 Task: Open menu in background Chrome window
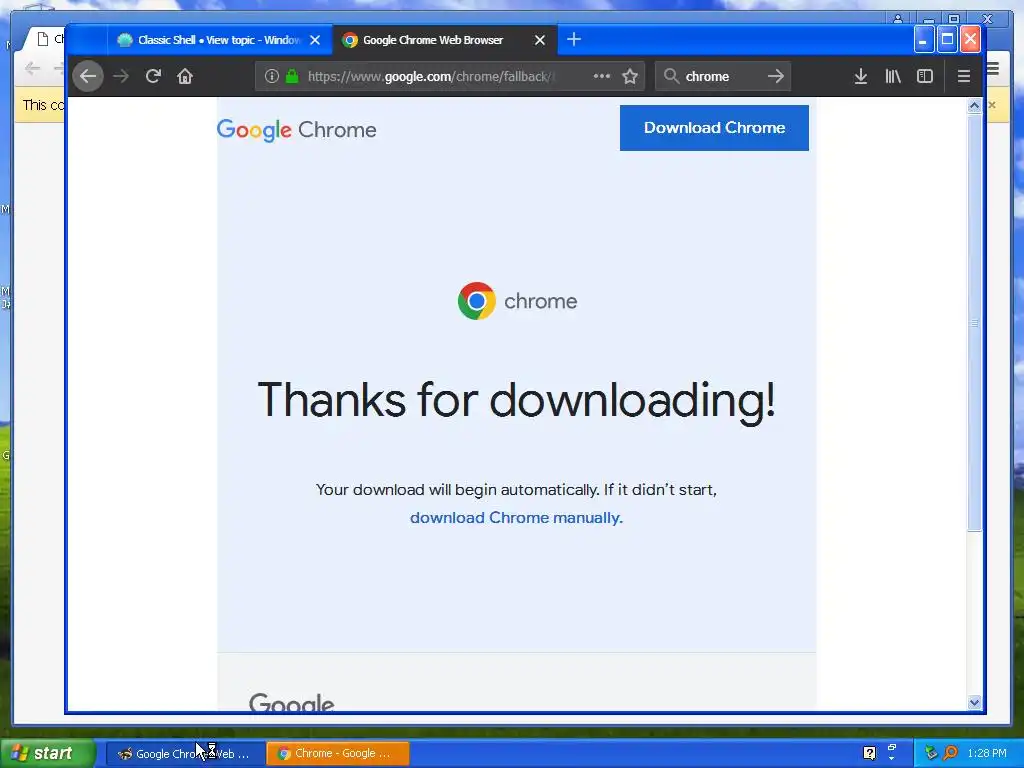pos(993,68)
